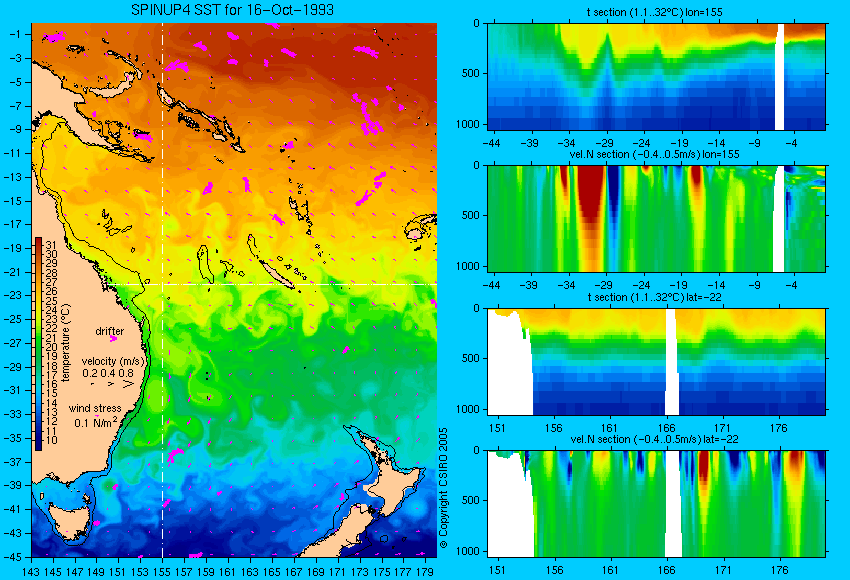850x580 pixels.
Task: Click longitude tick label 143 below the SST map
Action: (x=31, y=571)
